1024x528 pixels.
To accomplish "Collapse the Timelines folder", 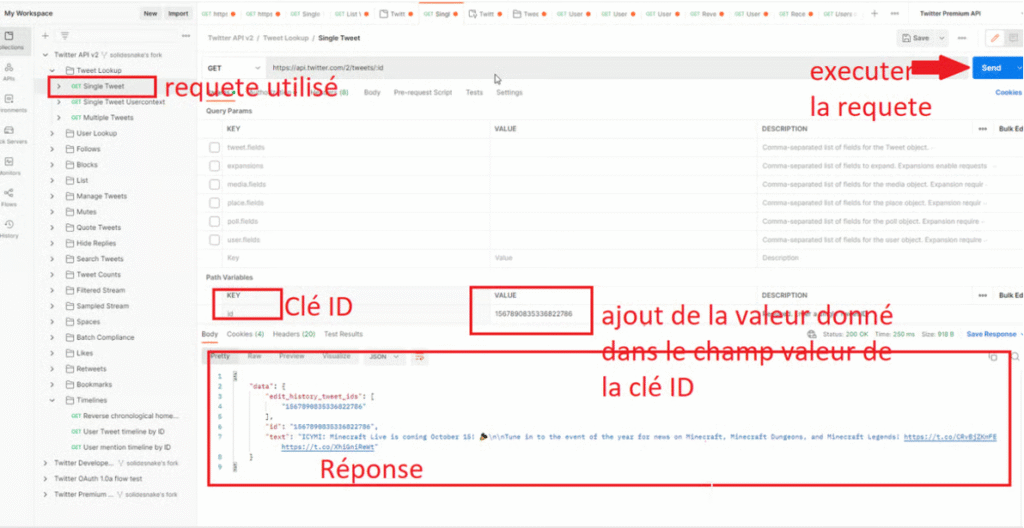I will (53, 400).
